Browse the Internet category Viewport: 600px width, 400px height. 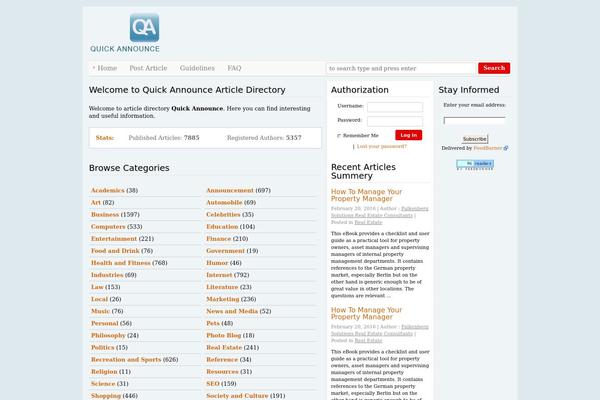pyautogui.click(x=219, y=275)
